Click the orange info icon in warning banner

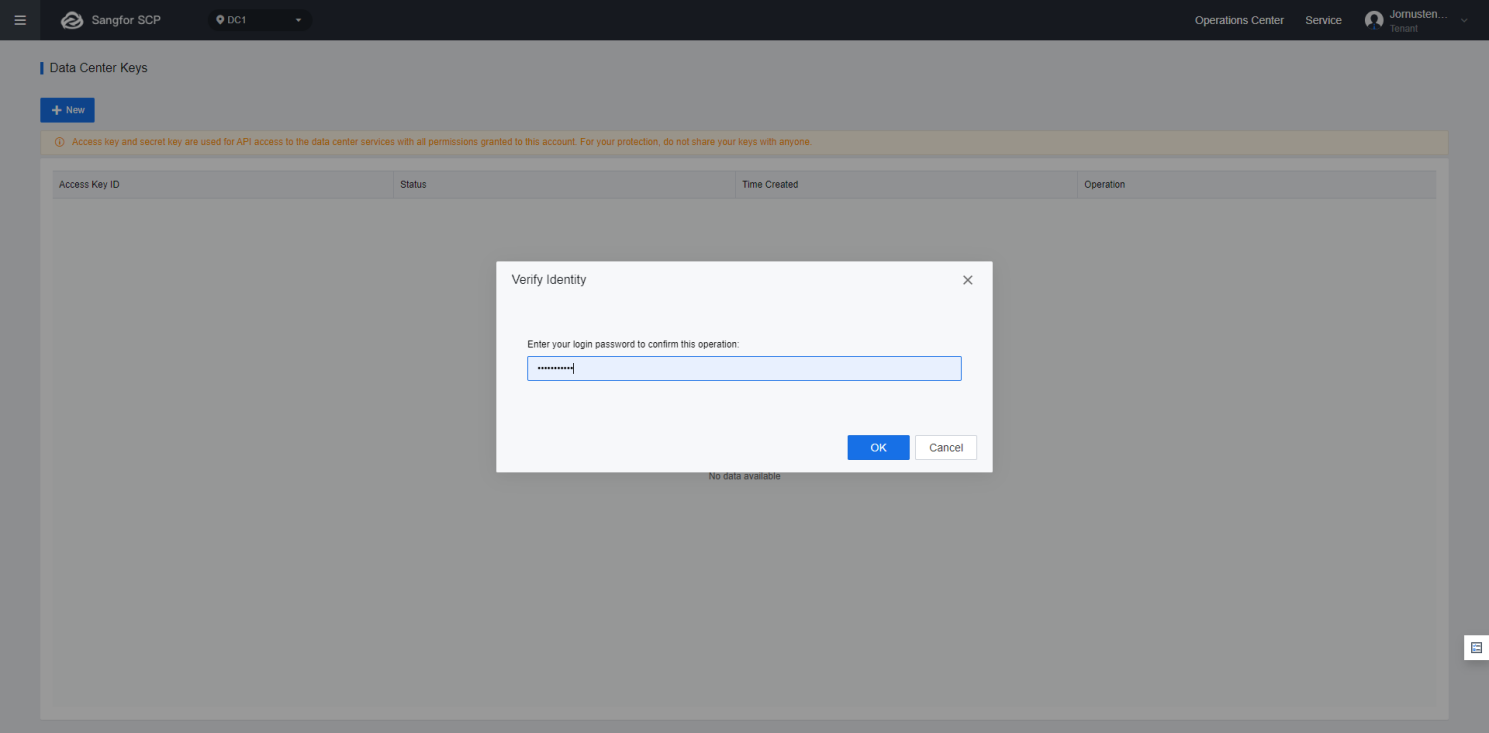click(x=59, y=142)
